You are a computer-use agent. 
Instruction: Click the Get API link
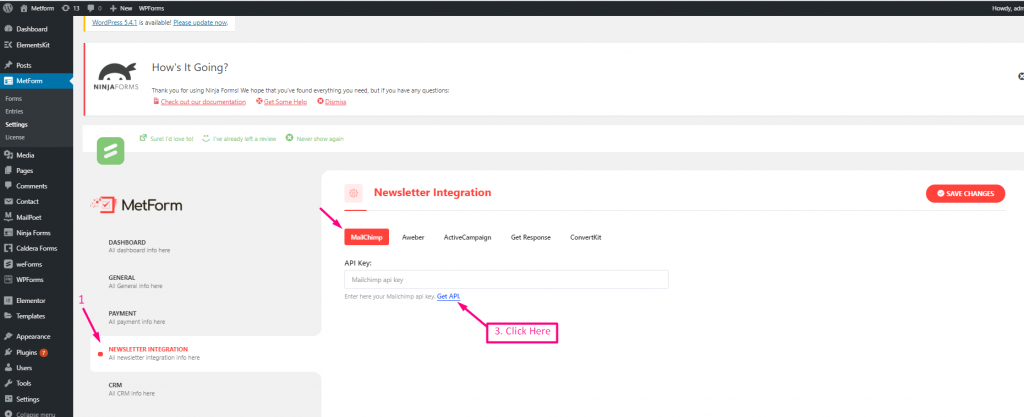tap(449, 296)
